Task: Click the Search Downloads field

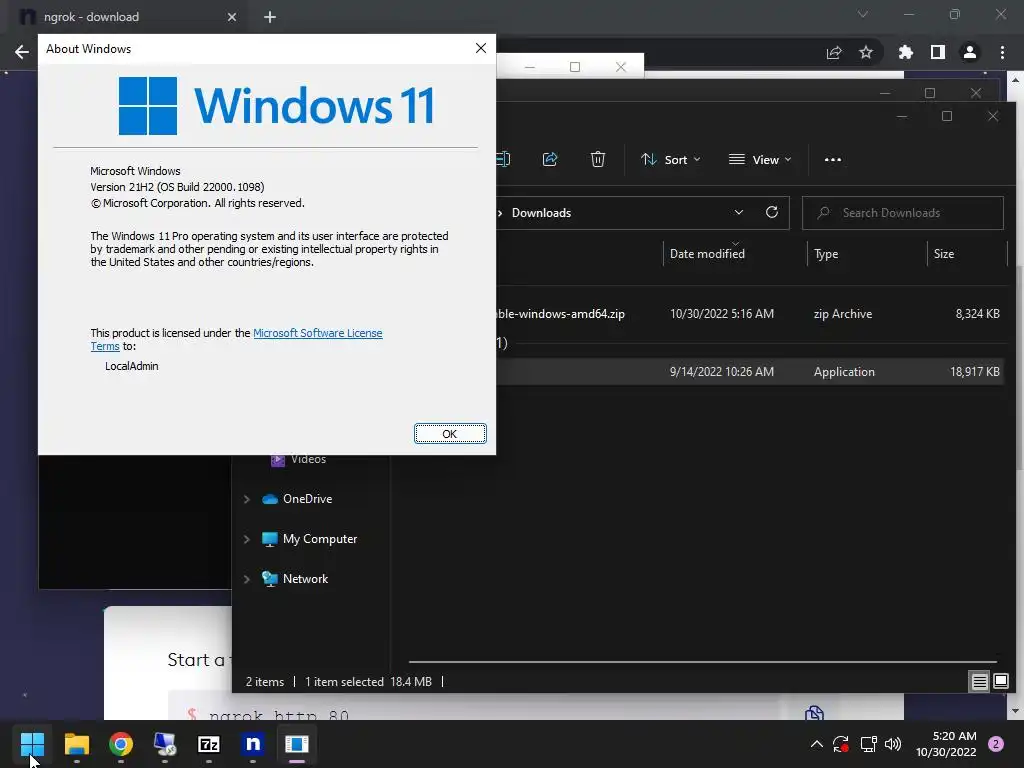Action: tap(903, 213)
